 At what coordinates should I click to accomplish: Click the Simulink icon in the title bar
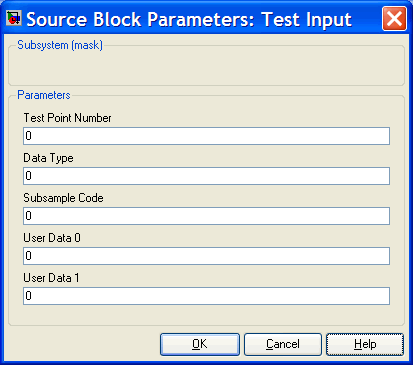pyautogui.click(x=14, y=19)
